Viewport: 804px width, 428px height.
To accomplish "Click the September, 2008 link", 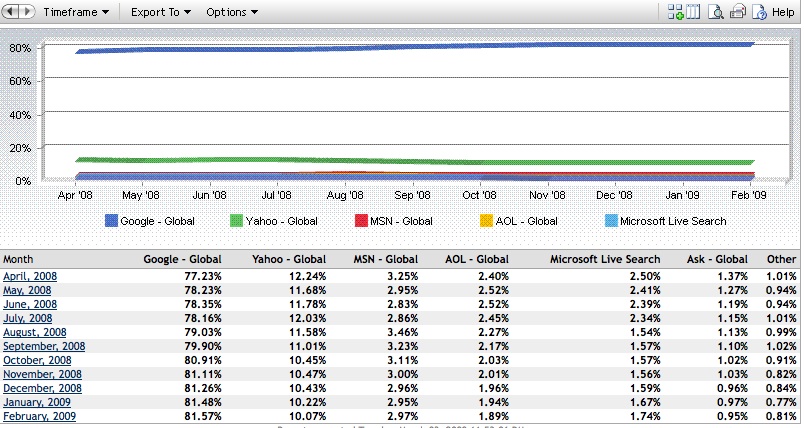I will tap(44, 346).
